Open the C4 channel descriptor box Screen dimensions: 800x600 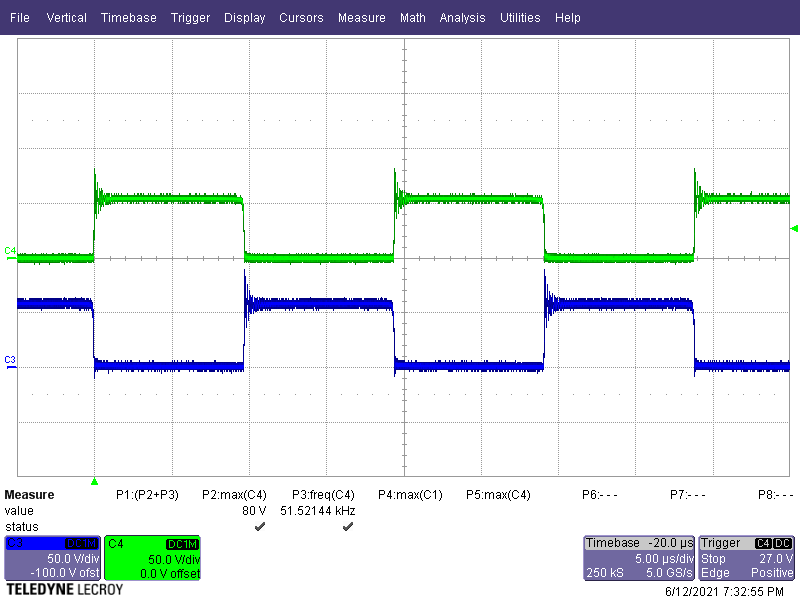[152, 558]
